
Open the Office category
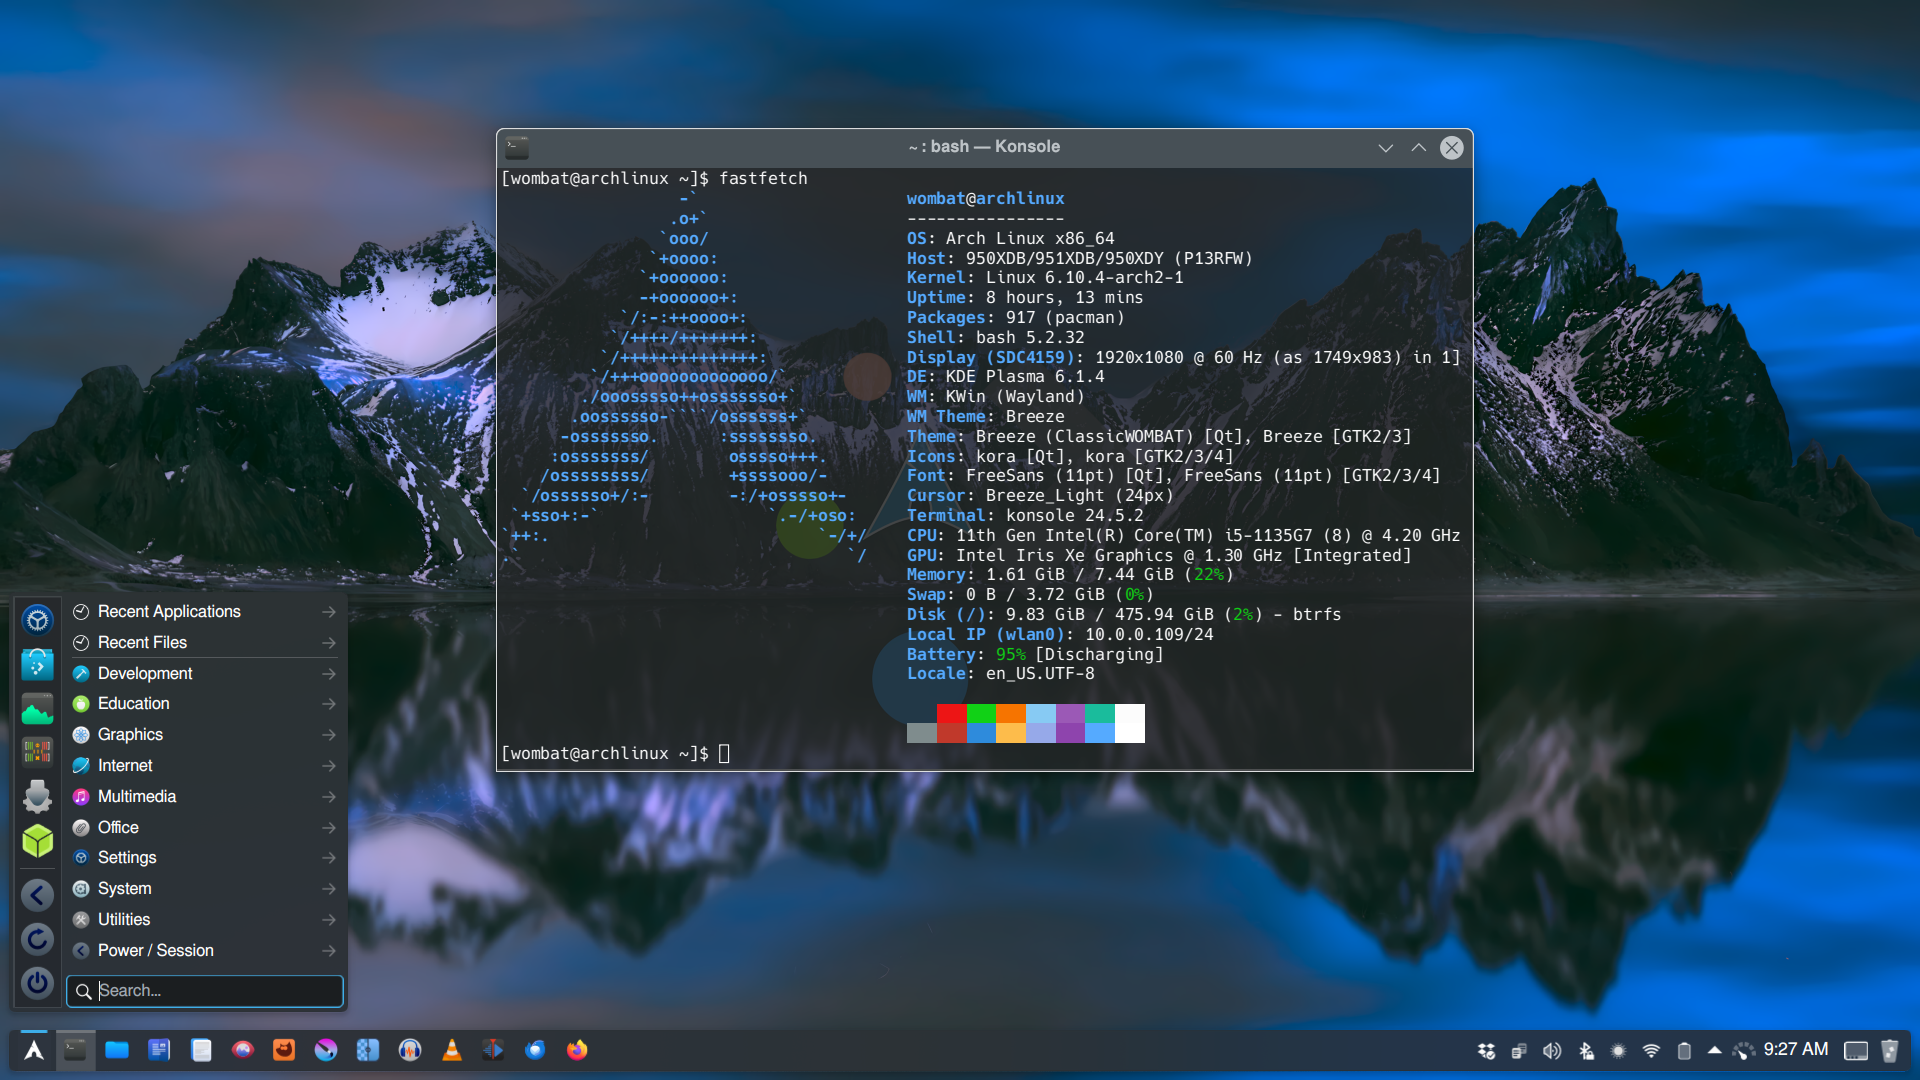tap(204, 827)
